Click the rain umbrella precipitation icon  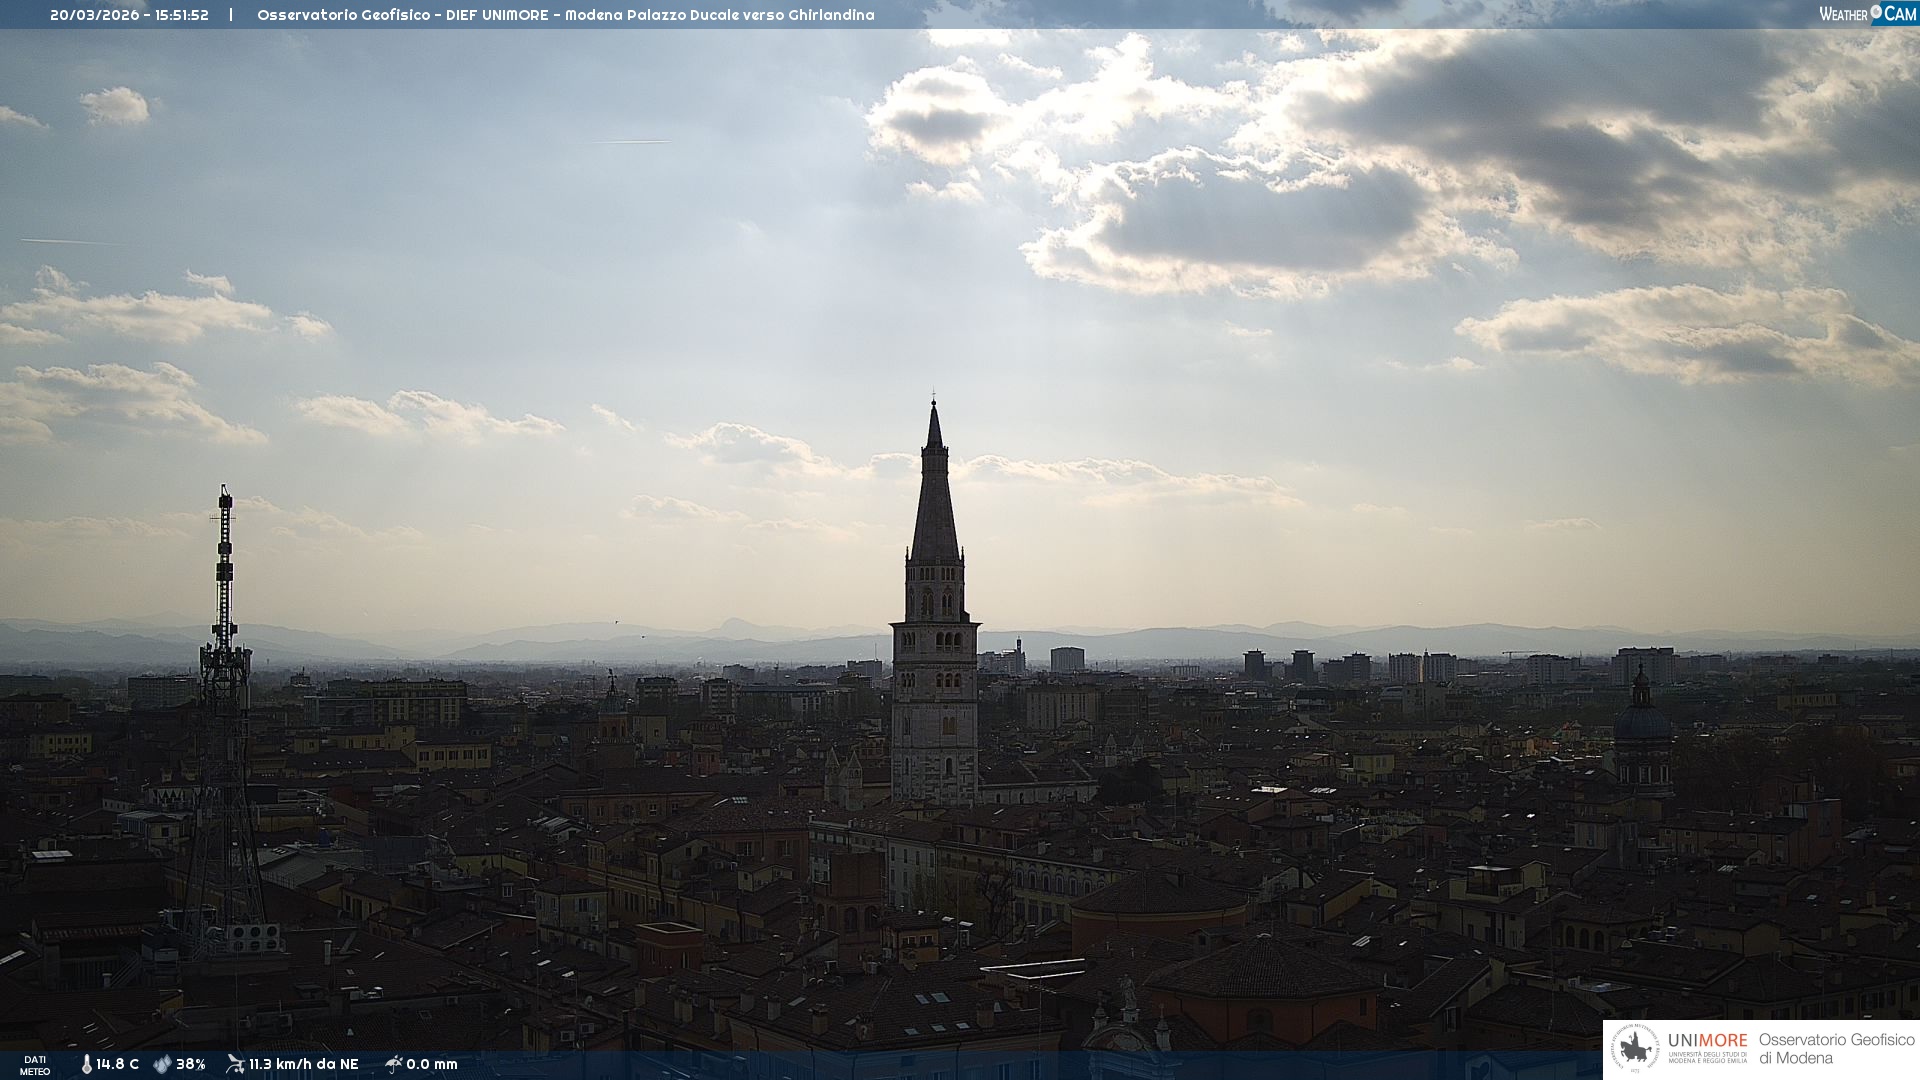point(393,1064)
